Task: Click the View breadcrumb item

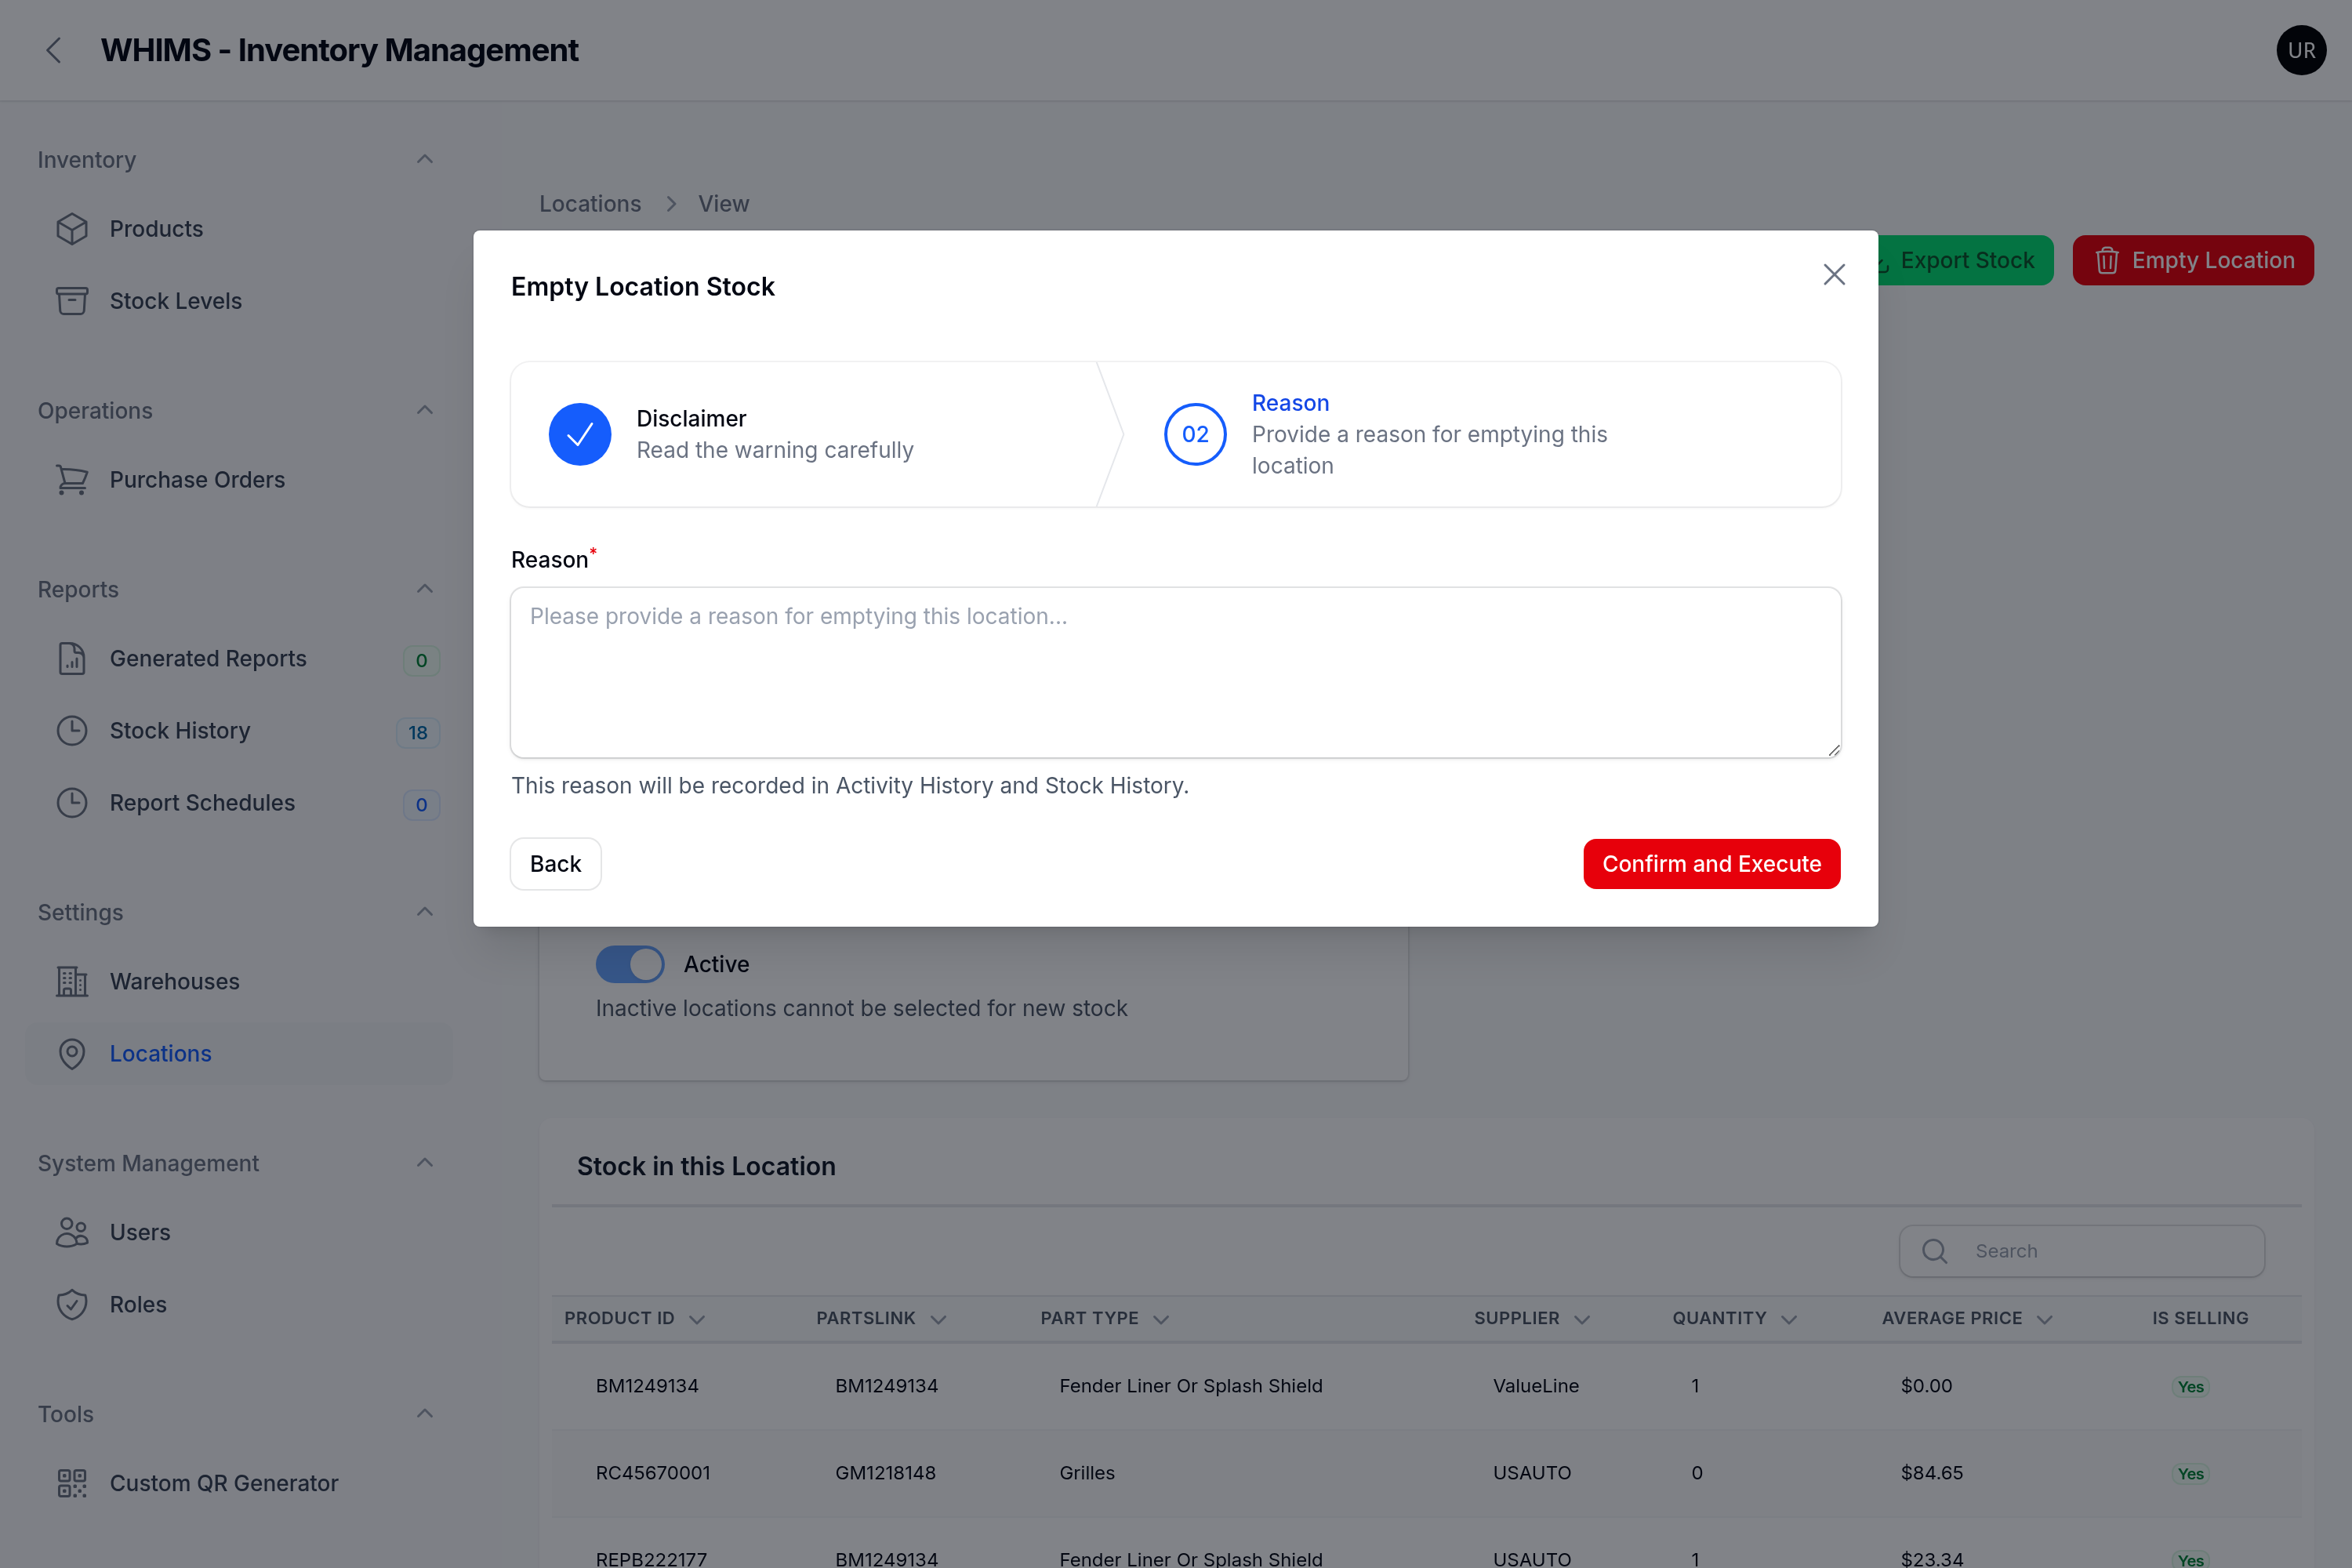Action: click(x=723, y=204)
